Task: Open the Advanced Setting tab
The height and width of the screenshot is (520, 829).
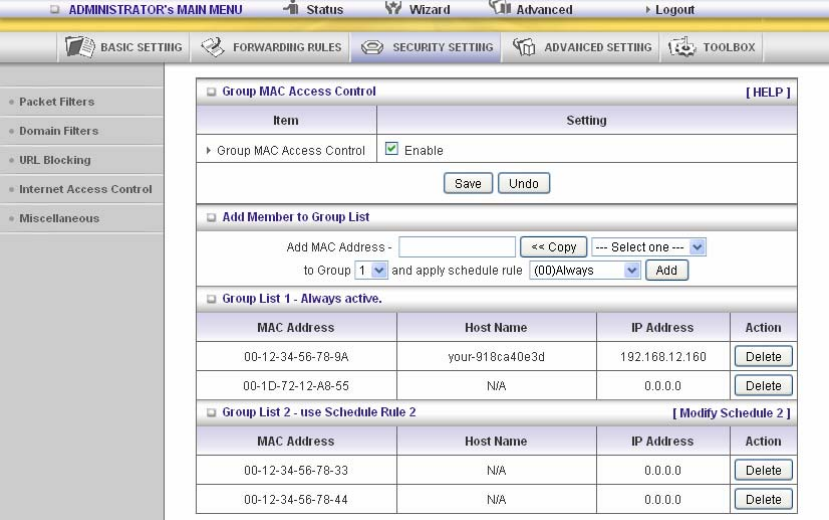Action: point(581,47)
